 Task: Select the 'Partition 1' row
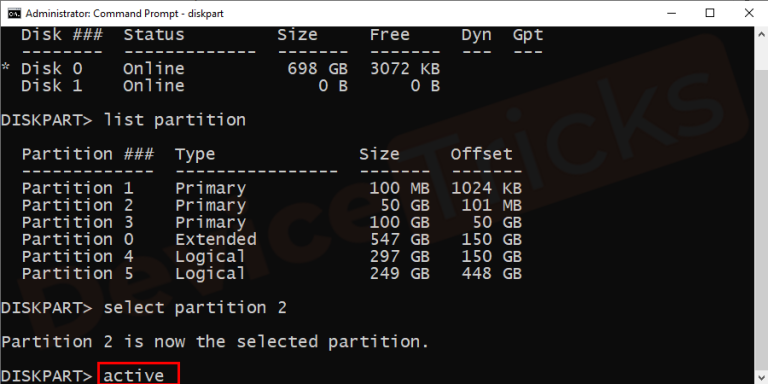[x=272, y=188]
